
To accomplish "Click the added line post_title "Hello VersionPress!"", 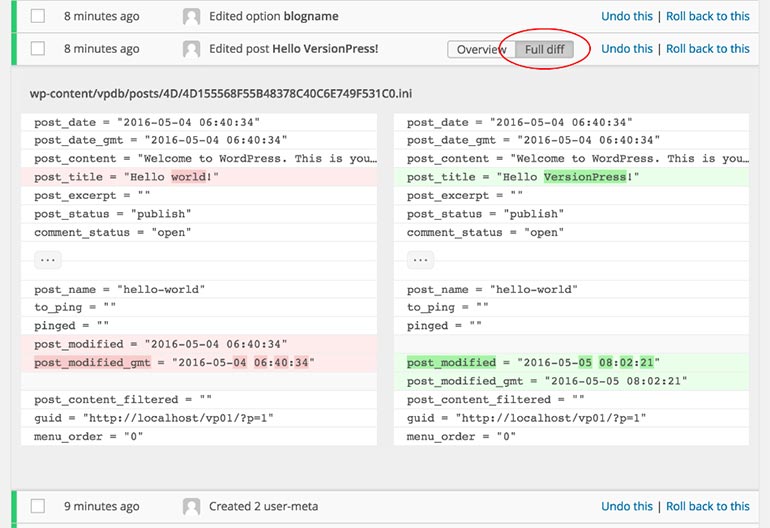I will 572,177.
